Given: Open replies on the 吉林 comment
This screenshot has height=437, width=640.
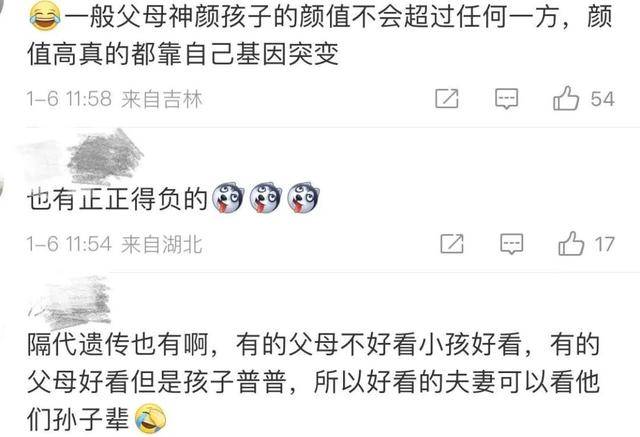Looking at the screenshot, I should pos(506,99).
